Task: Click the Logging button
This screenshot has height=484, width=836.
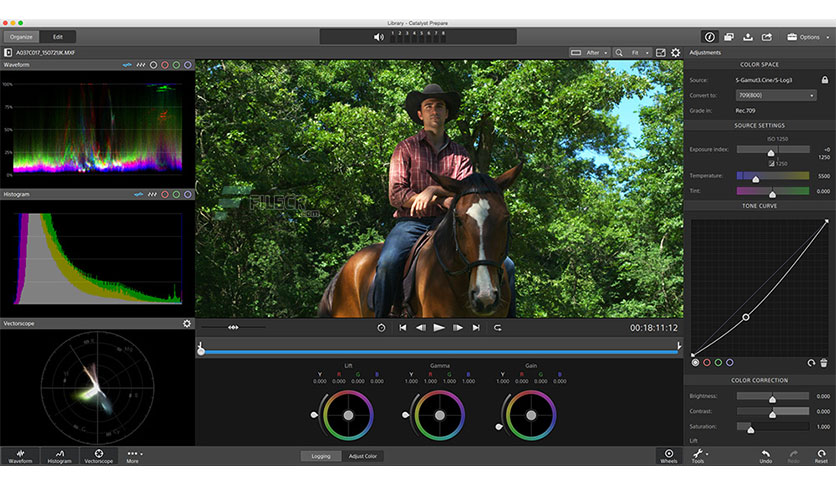Action: pos(321,456)
